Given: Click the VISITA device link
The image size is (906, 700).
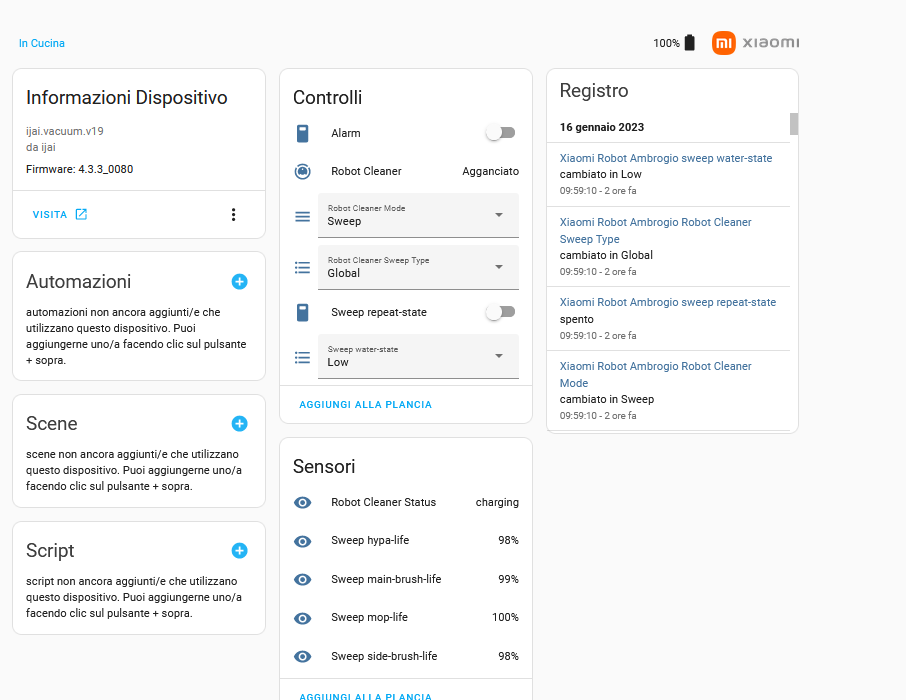Looking at the screenshot, I should pos(60,215).
